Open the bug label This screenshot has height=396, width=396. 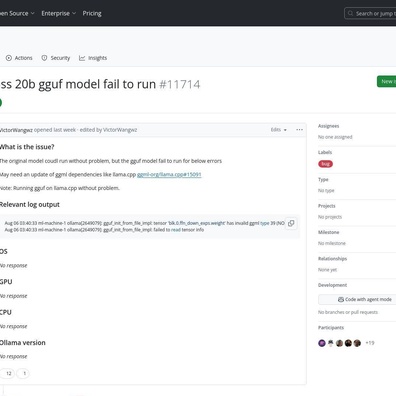tap(325, 164)
